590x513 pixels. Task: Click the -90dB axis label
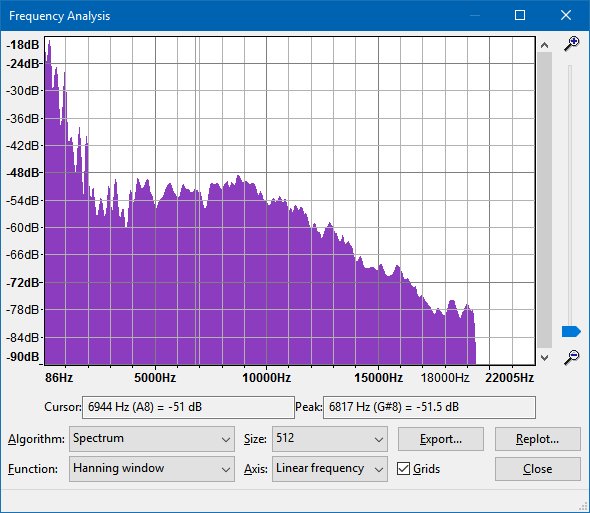tap(23, 356)
